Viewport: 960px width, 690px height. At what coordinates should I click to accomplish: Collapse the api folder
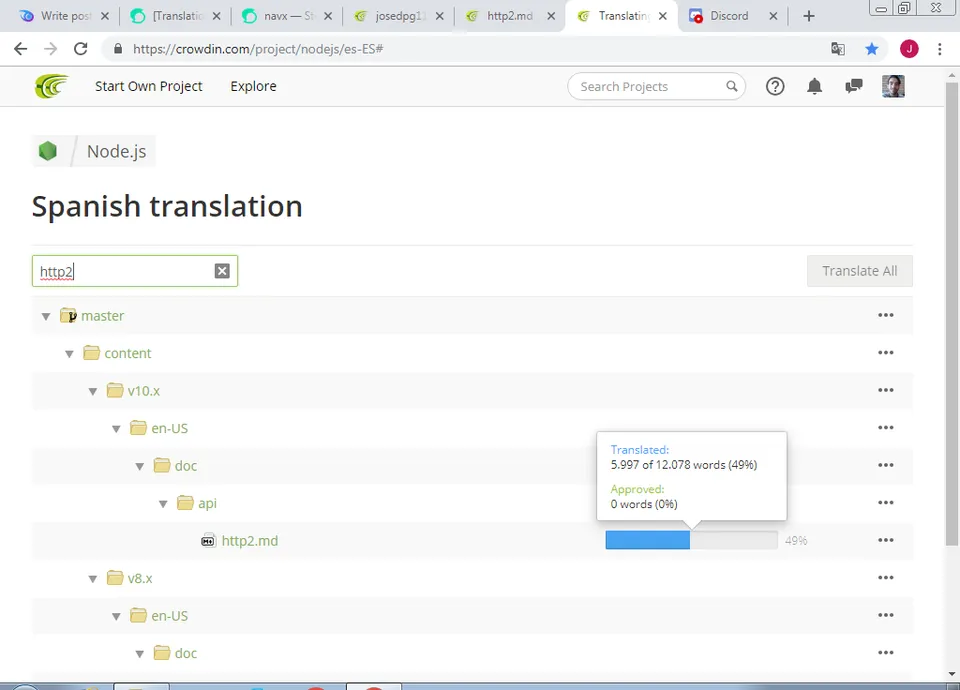(x=163, y=504)
